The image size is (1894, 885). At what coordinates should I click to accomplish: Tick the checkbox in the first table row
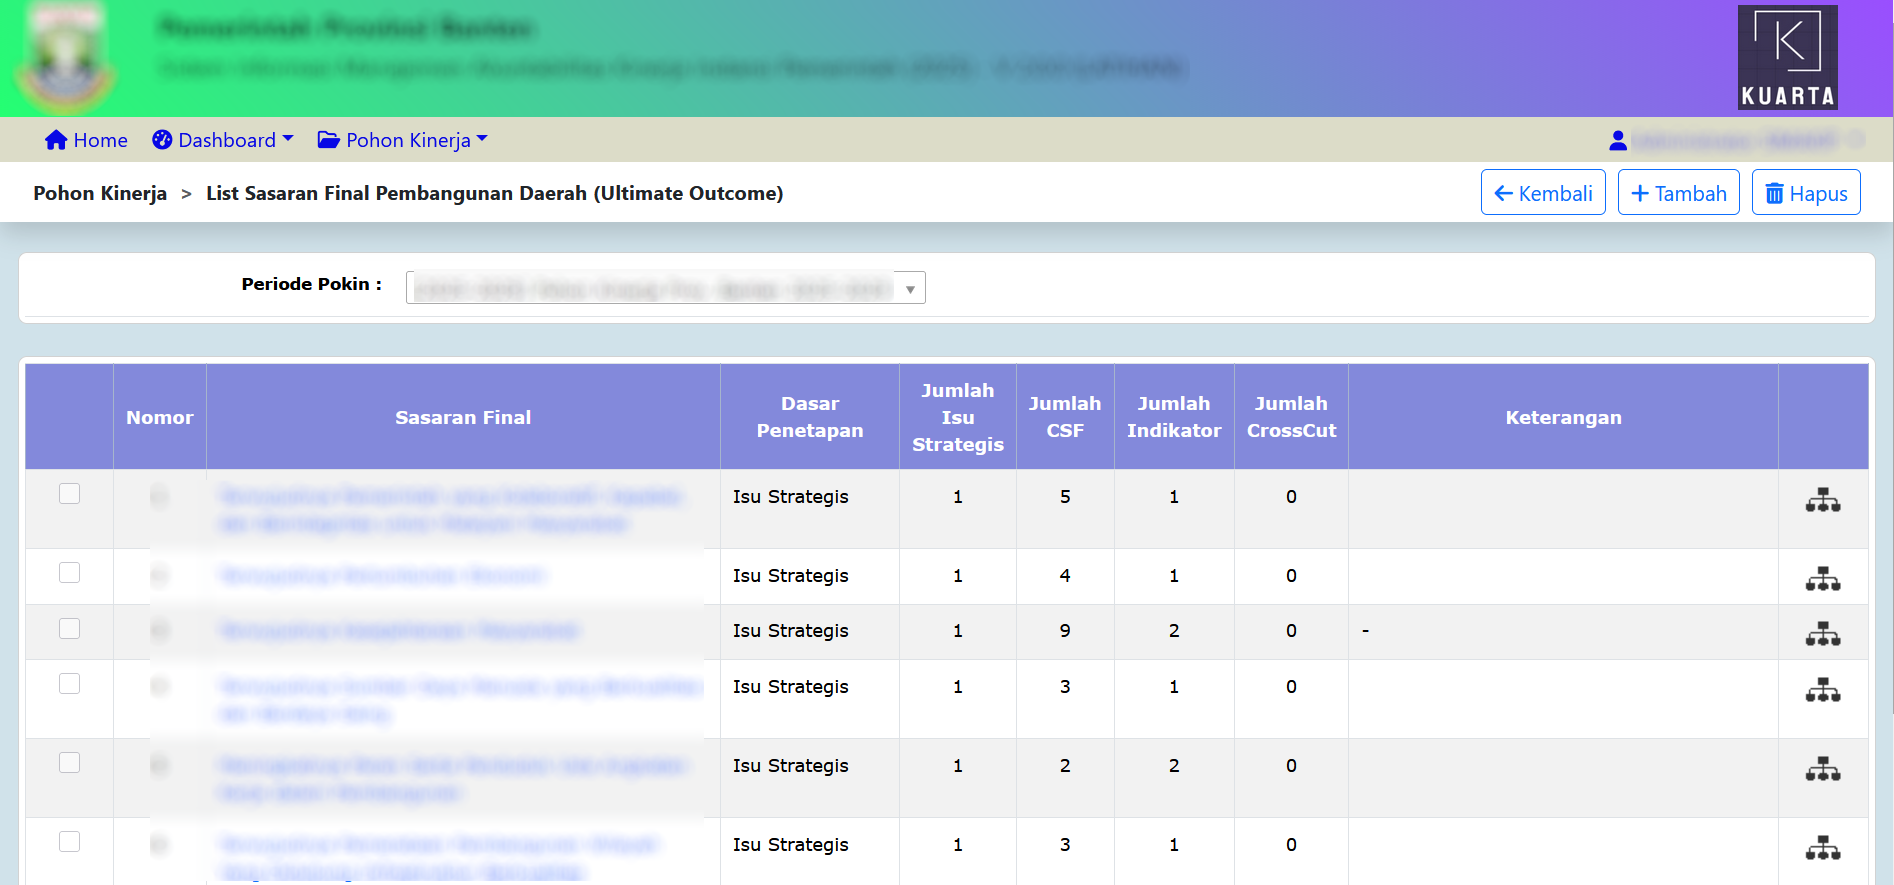tap(69, 494)
